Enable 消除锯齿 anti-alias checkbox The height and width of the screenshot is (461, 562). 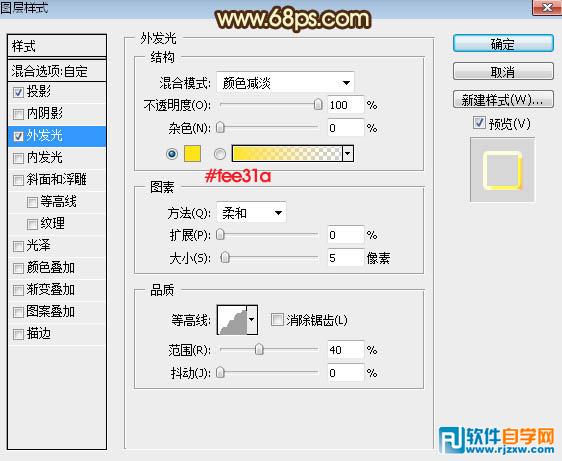tap(277, 319)
